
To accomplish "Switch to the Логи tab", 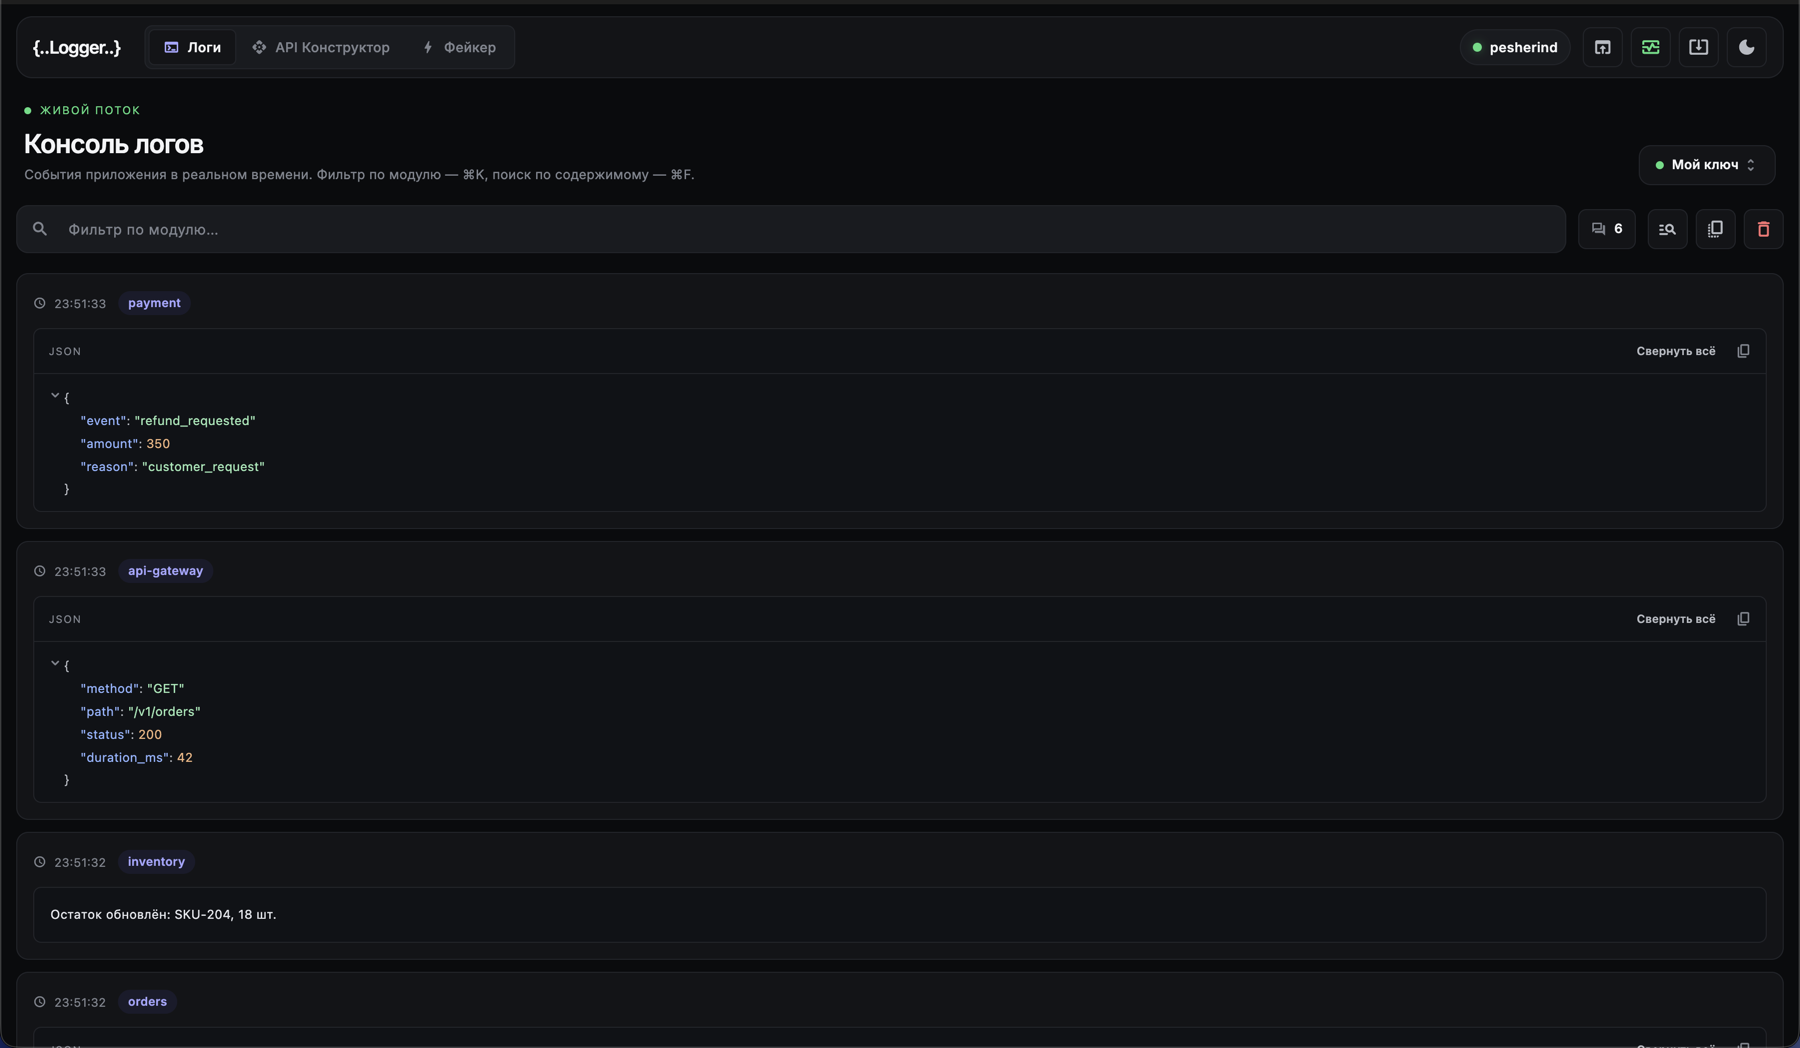I will coord(192,47).
